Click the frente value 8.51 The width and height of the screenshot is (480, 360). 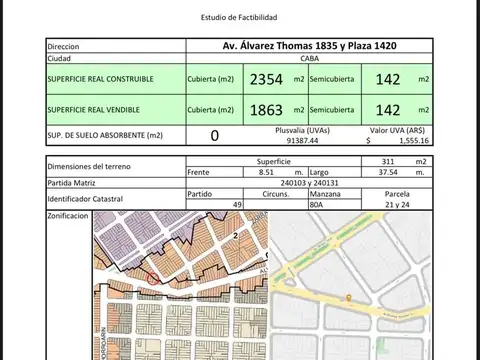coord(266,172)
